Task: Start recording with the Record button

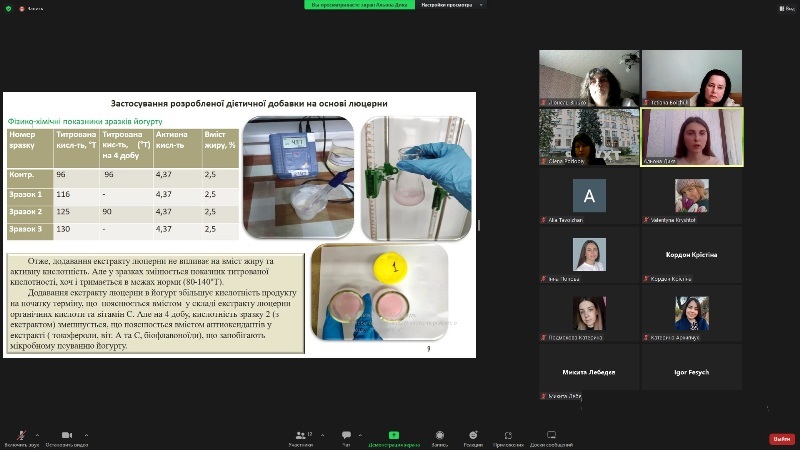Action: point(440,437)
